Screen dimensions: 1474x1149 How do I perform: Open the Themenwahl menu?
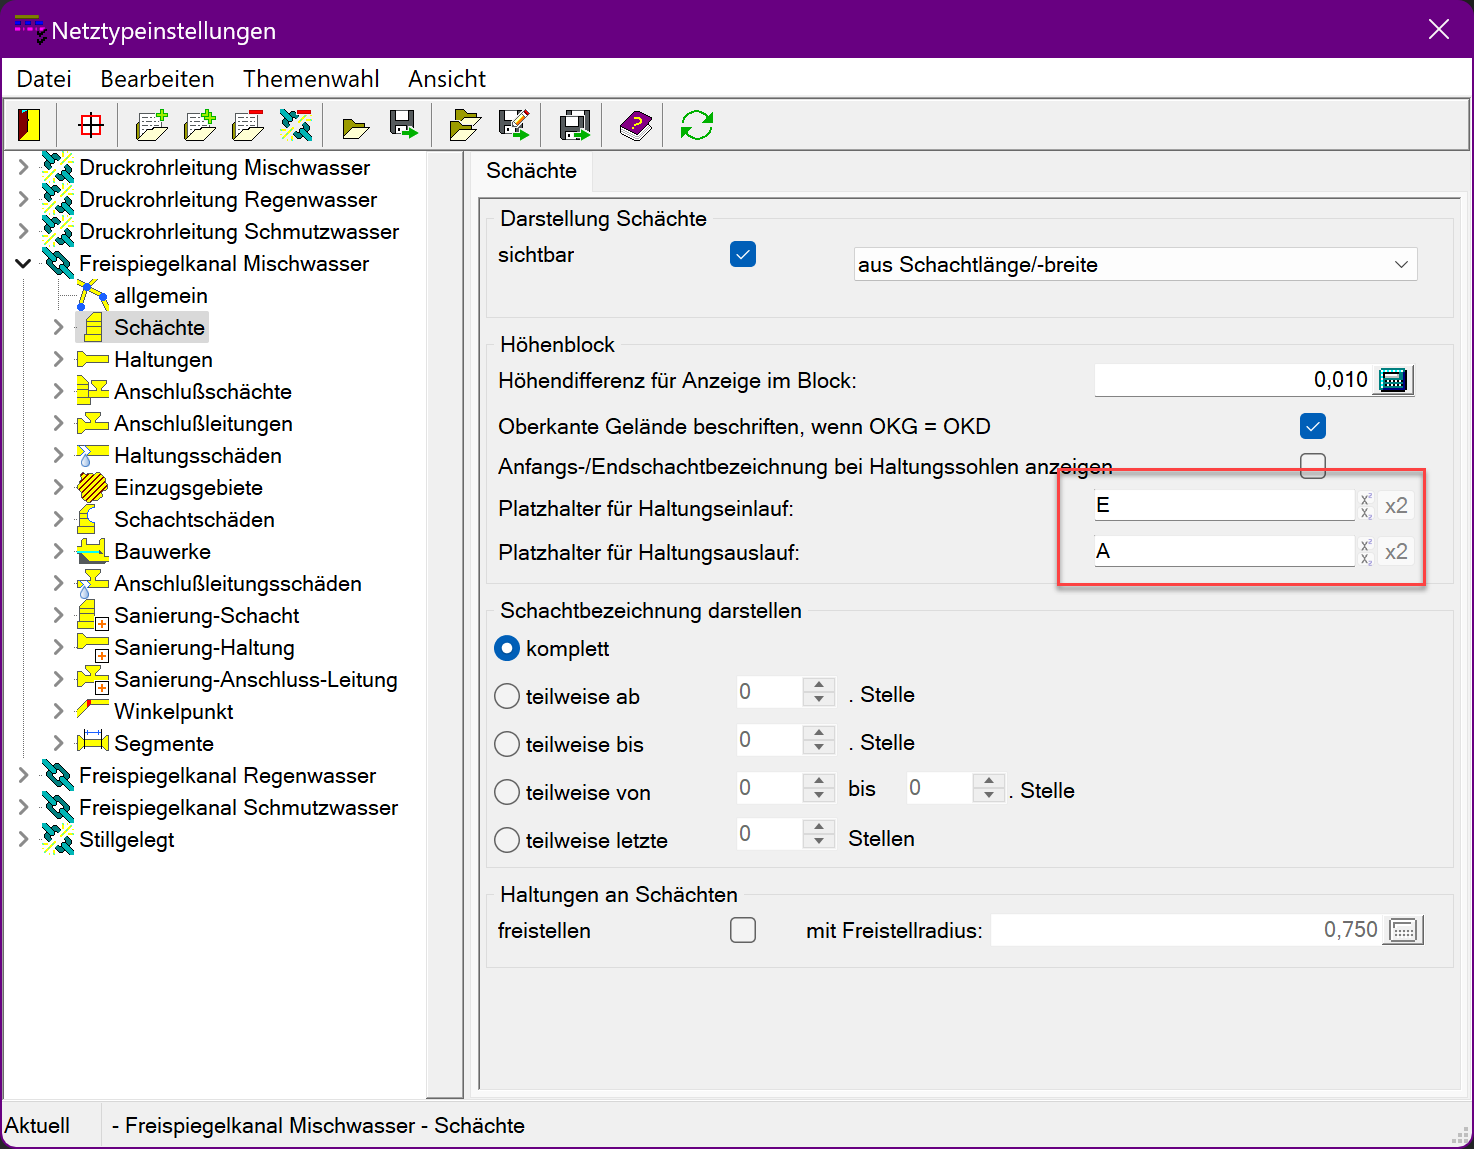coord(311,79)
